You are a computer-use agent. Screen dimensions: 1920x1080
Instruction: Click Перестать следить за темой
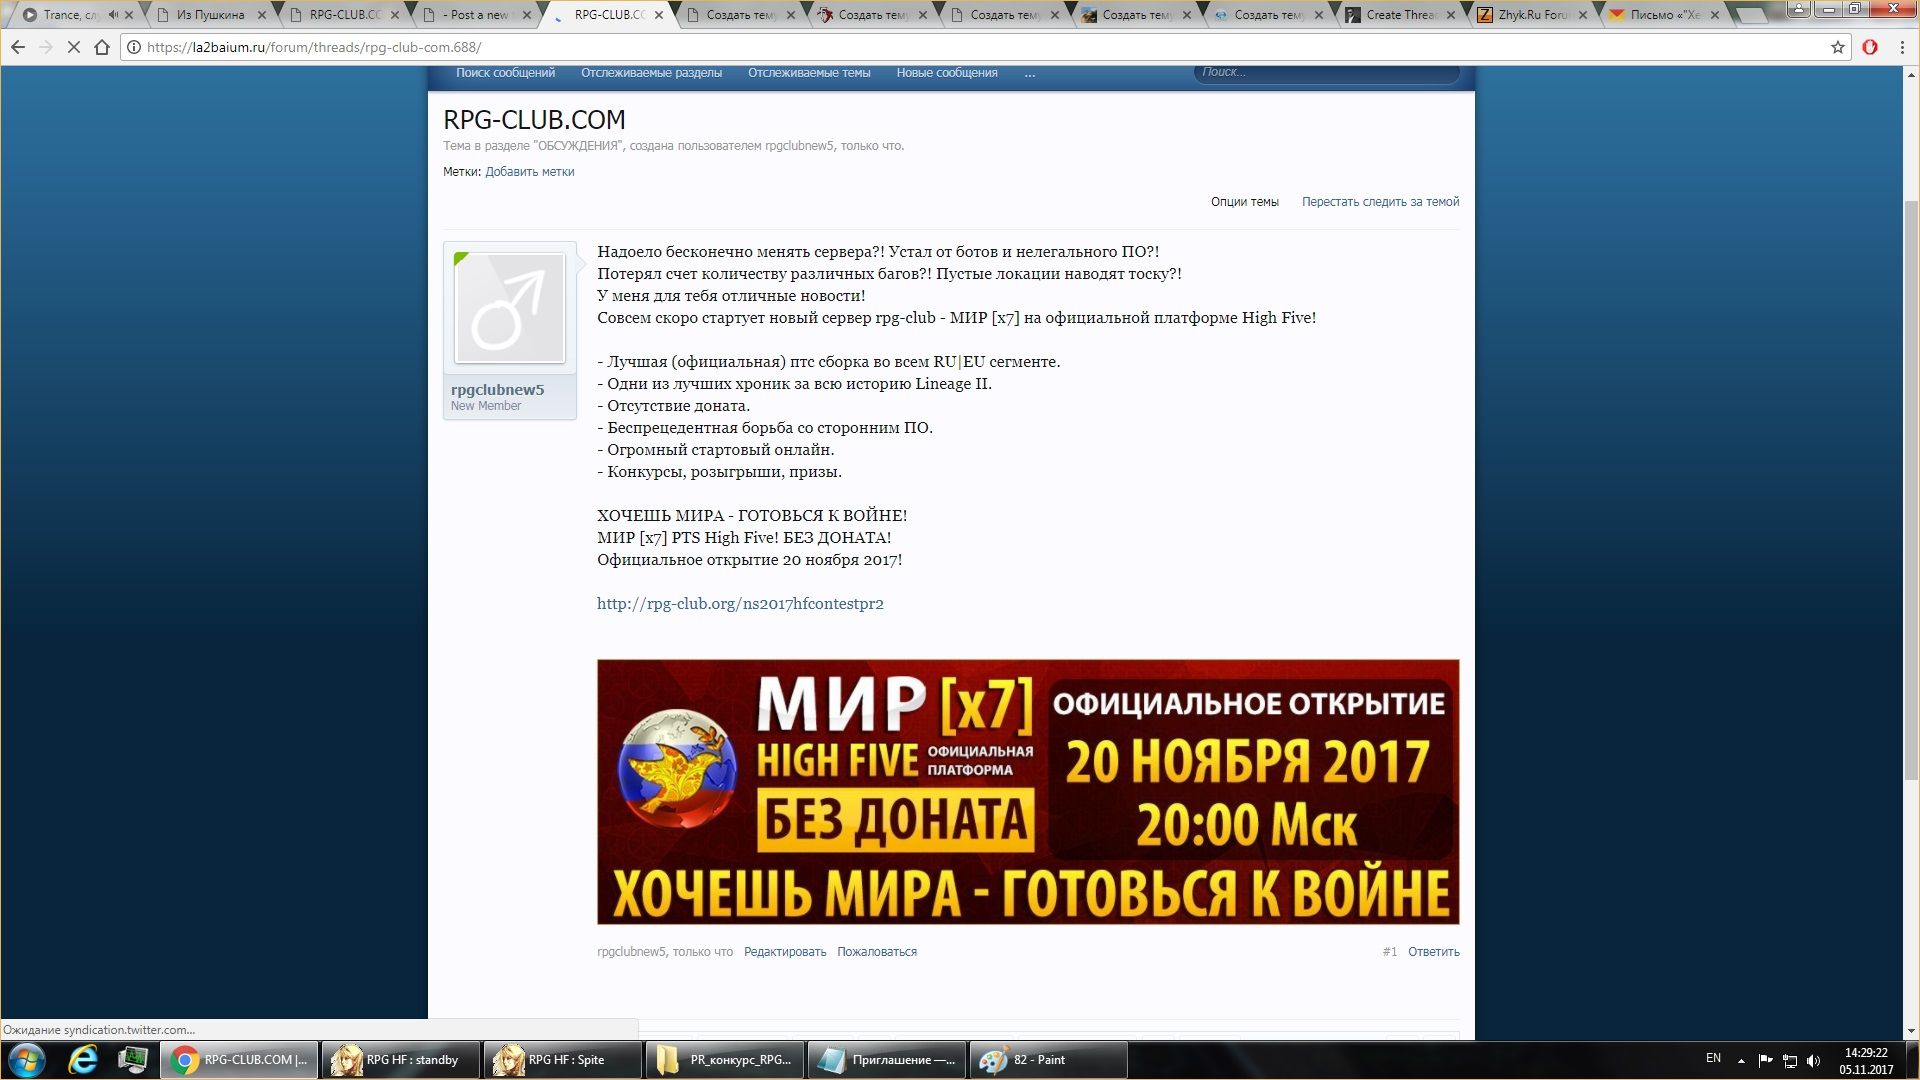click(1380, 202)
